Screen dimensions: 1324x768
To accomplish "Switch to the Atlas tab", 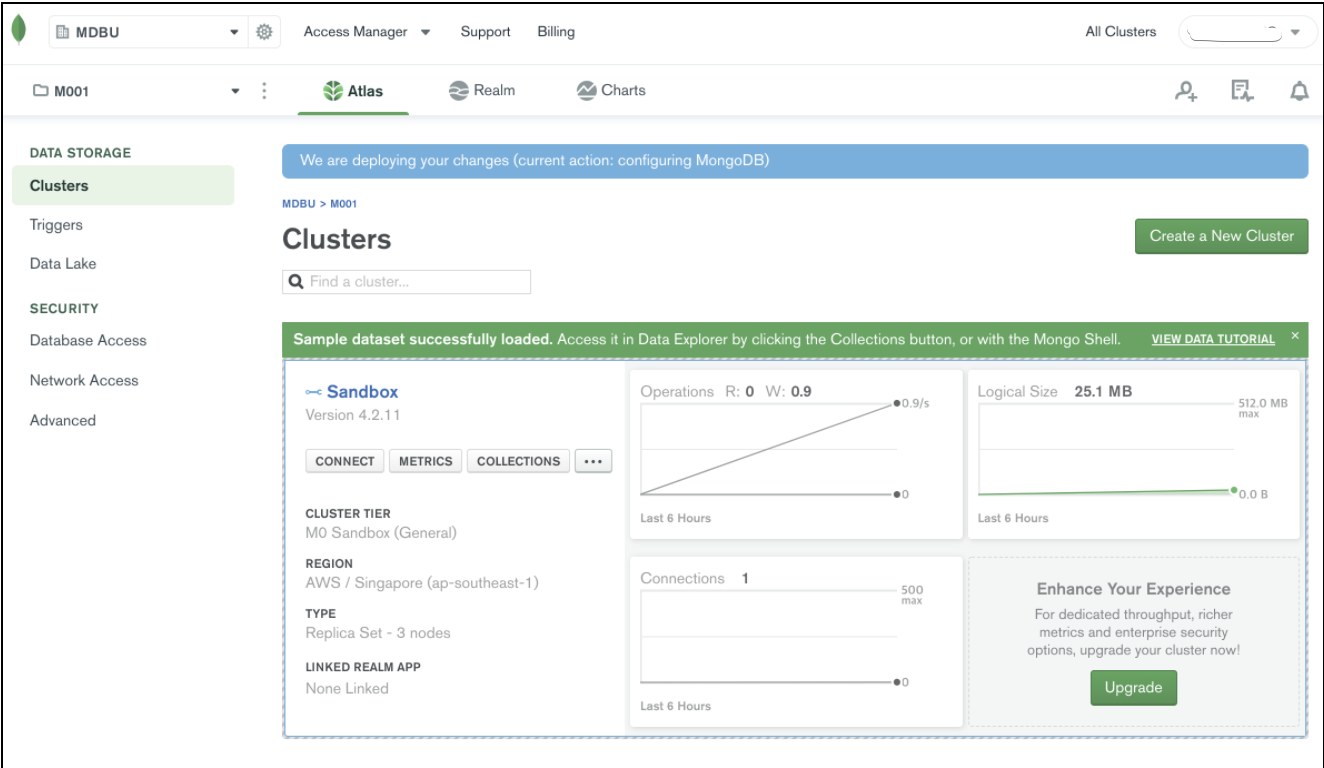I will (x=353, y=91).
